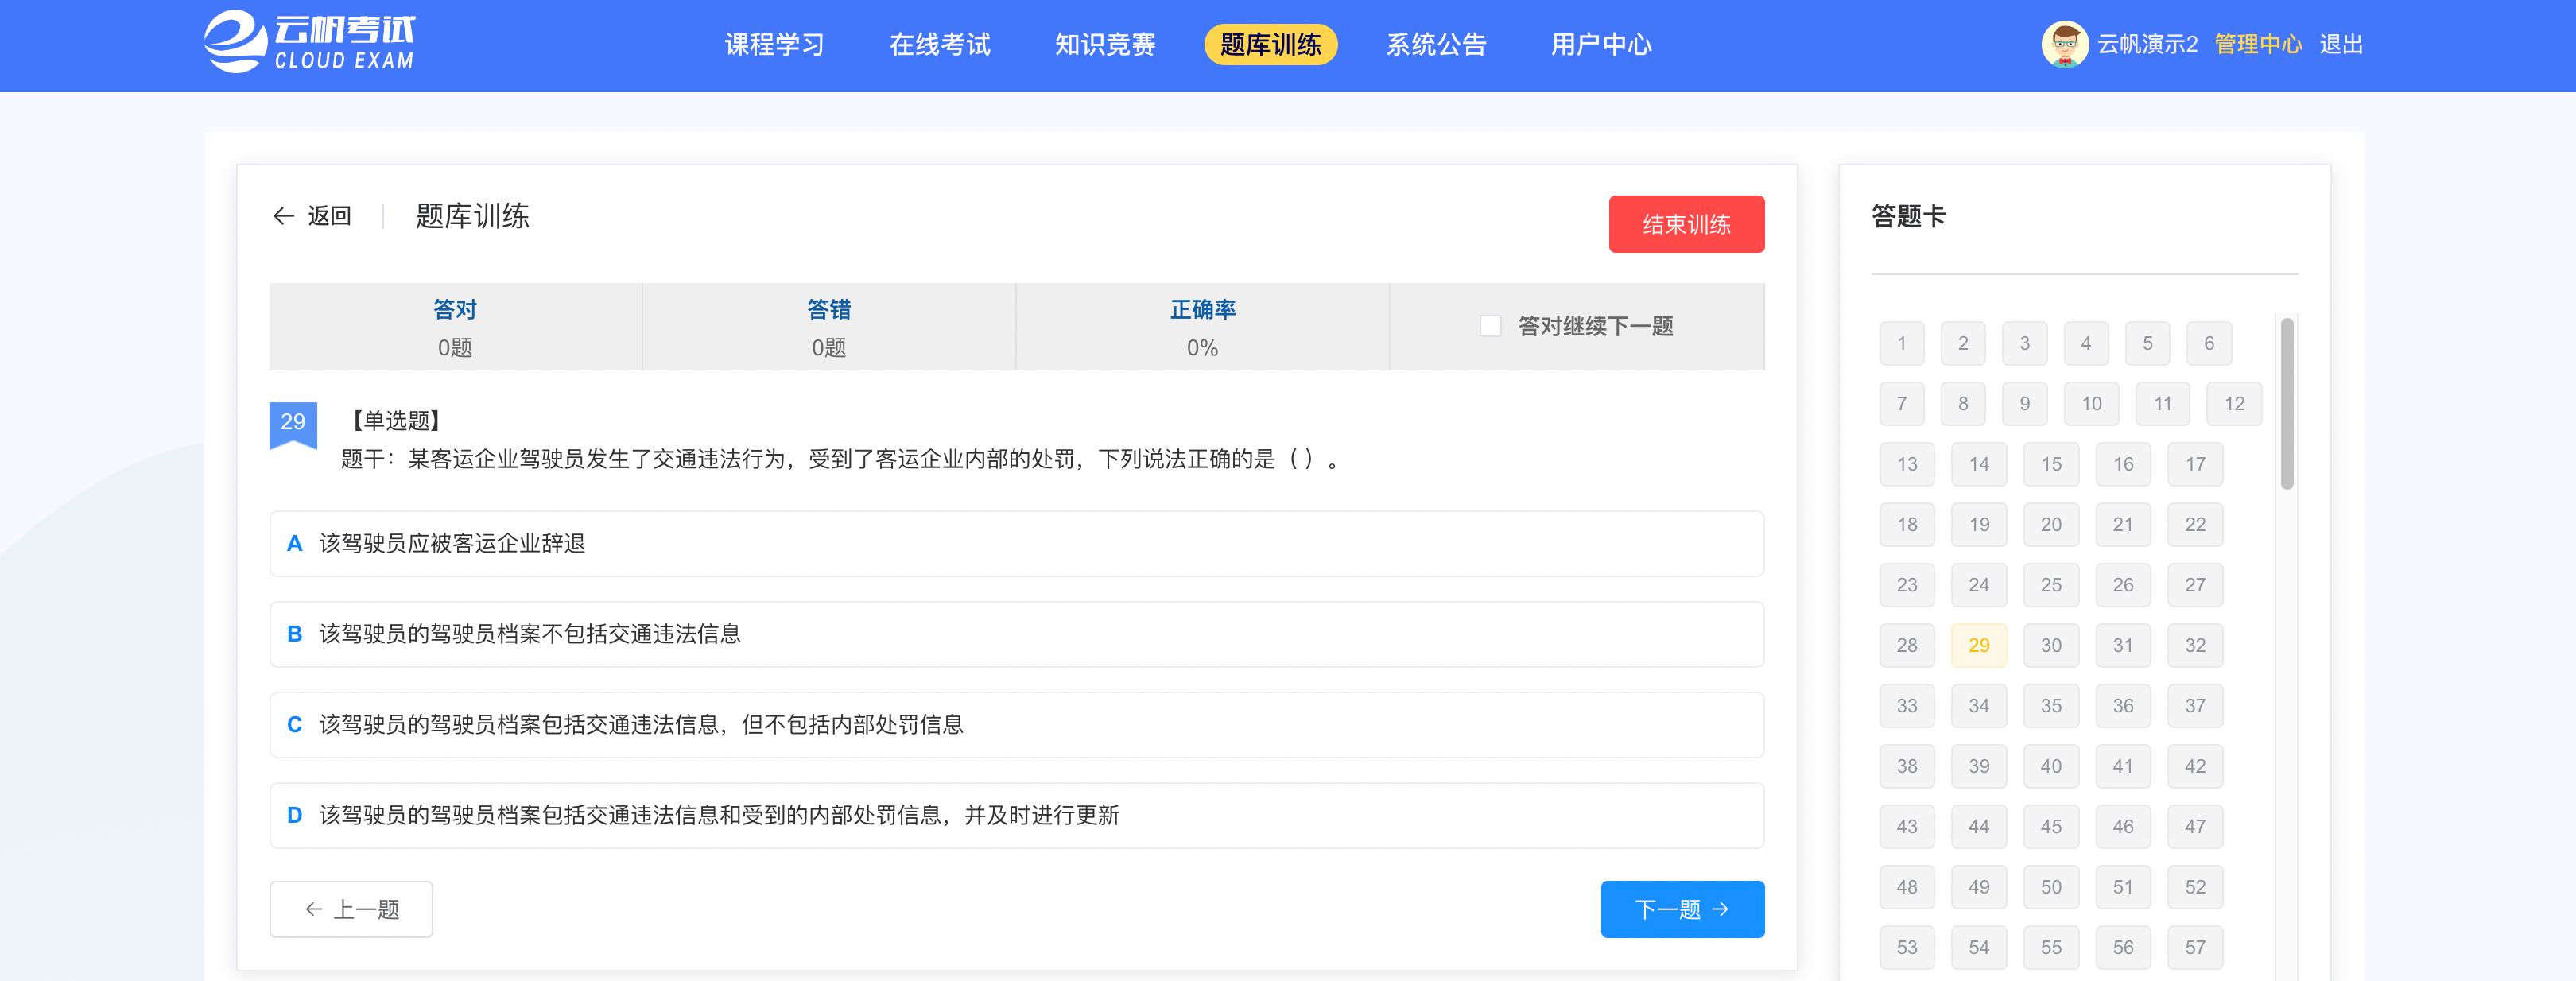2576x981 pixels.
Task: Click the question 29 bookmark badge
Action: 293,425
